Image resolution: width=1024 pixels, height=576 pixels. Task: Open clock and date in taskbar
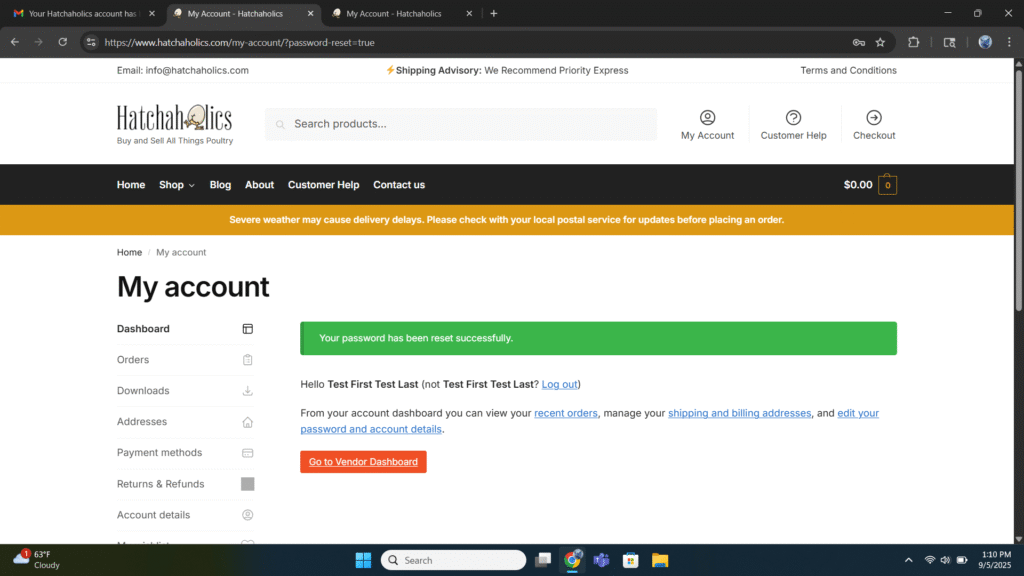pyautogui.click(x=995, y=560)
